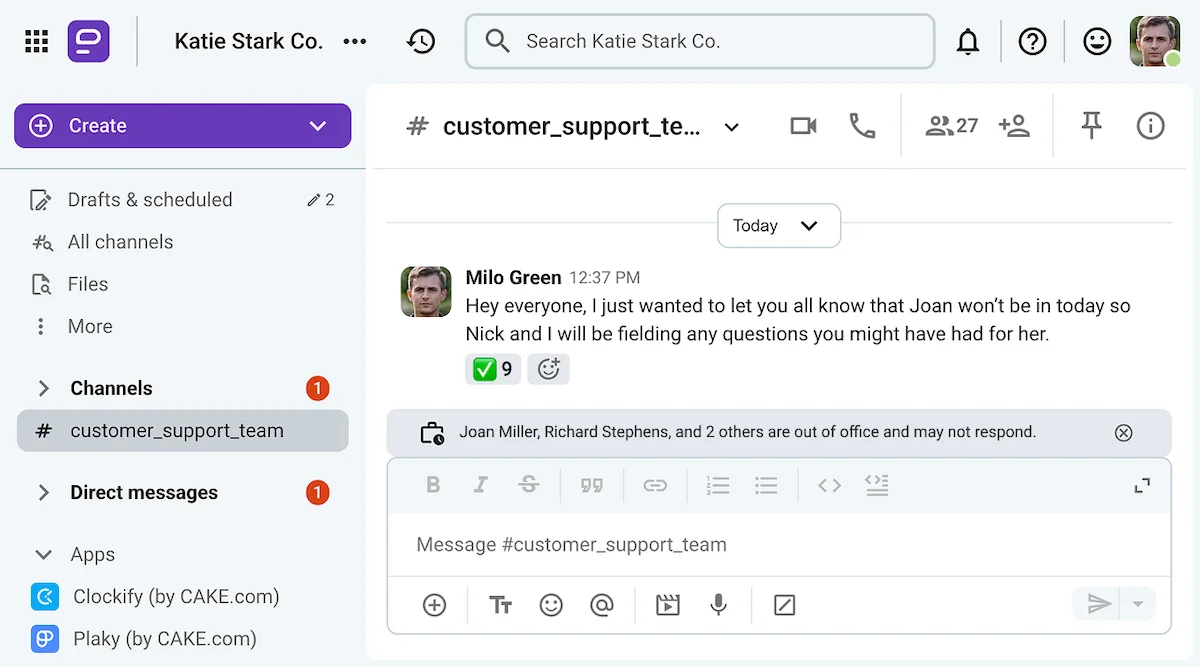1200x667 pixels.
Task: Pin the customer_support_team channel
Action: [x=1091, y=126]
